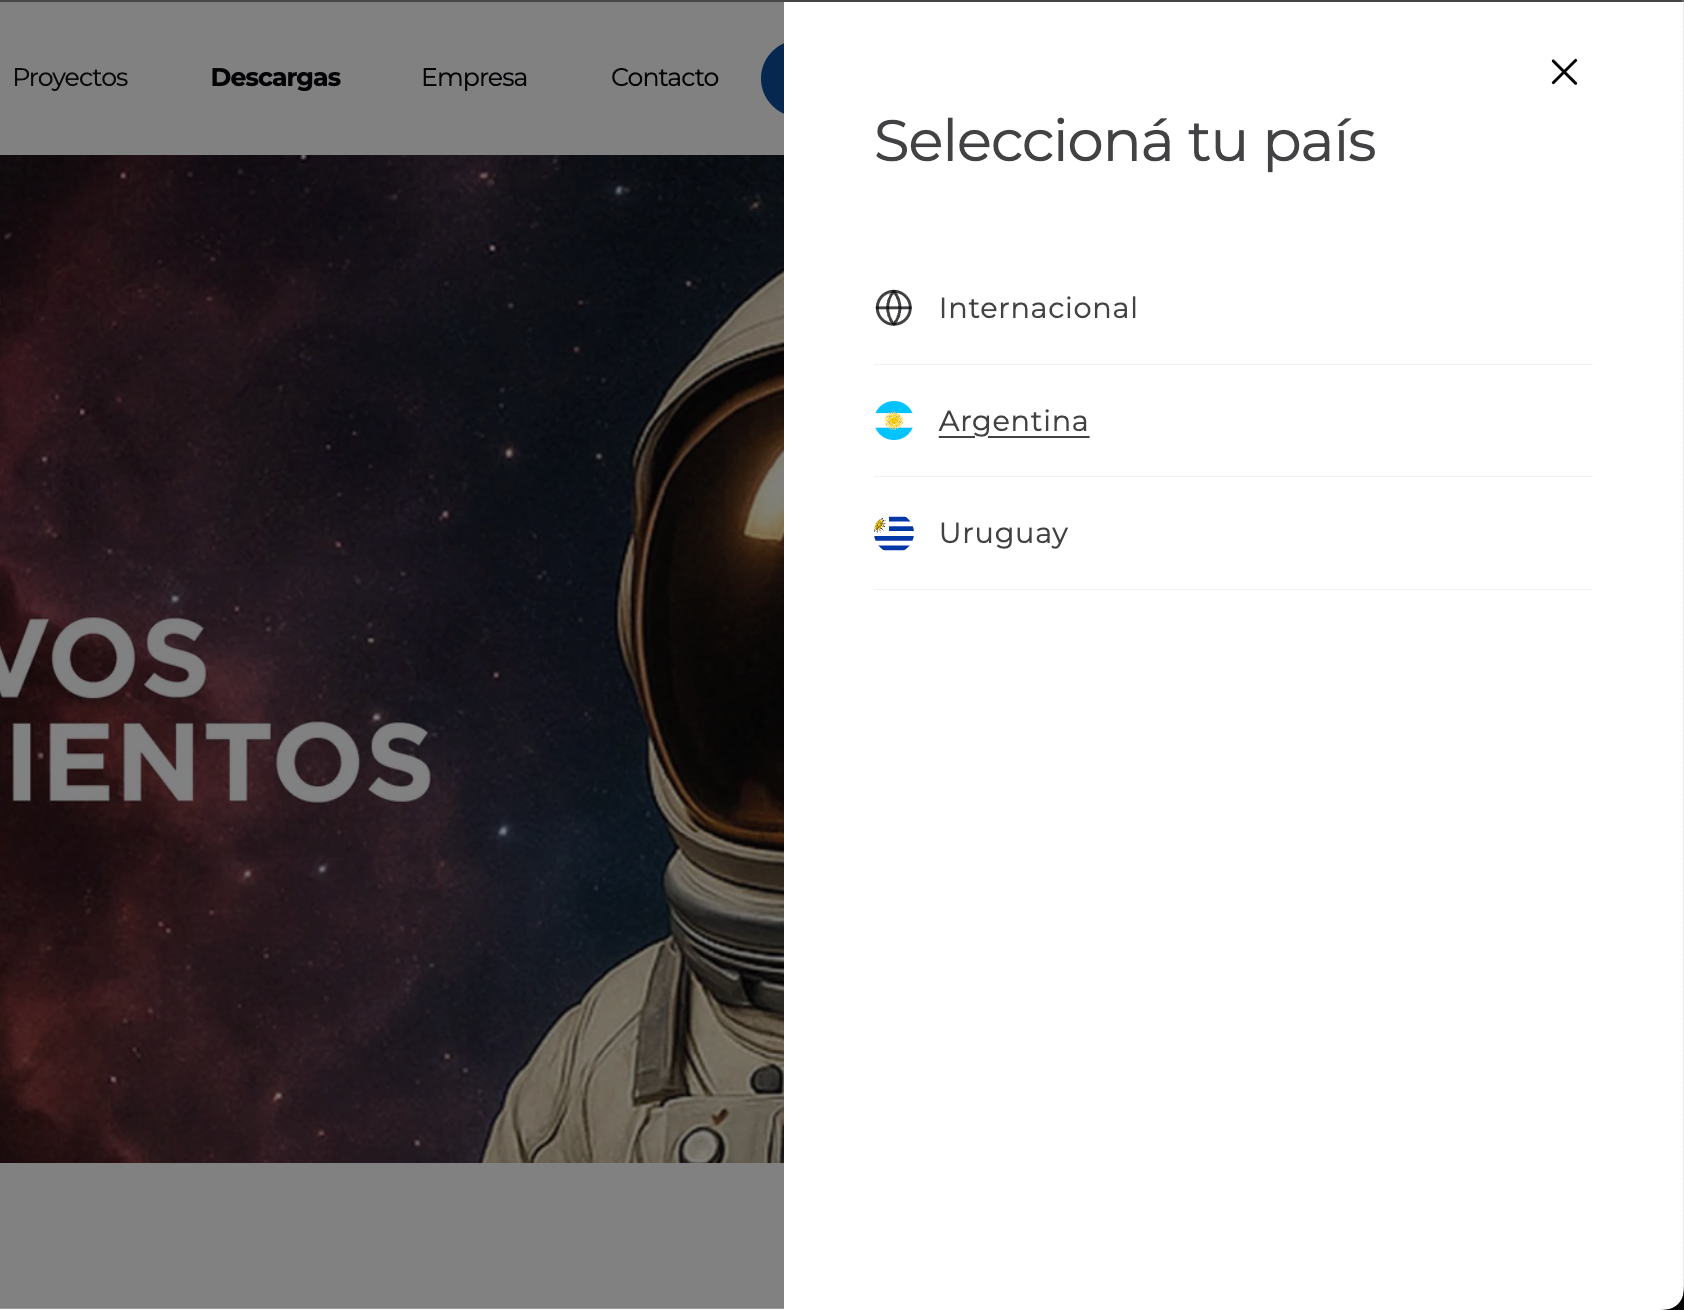Open the Descargas menu item
1684x1310 pixels.
(276, 77)
